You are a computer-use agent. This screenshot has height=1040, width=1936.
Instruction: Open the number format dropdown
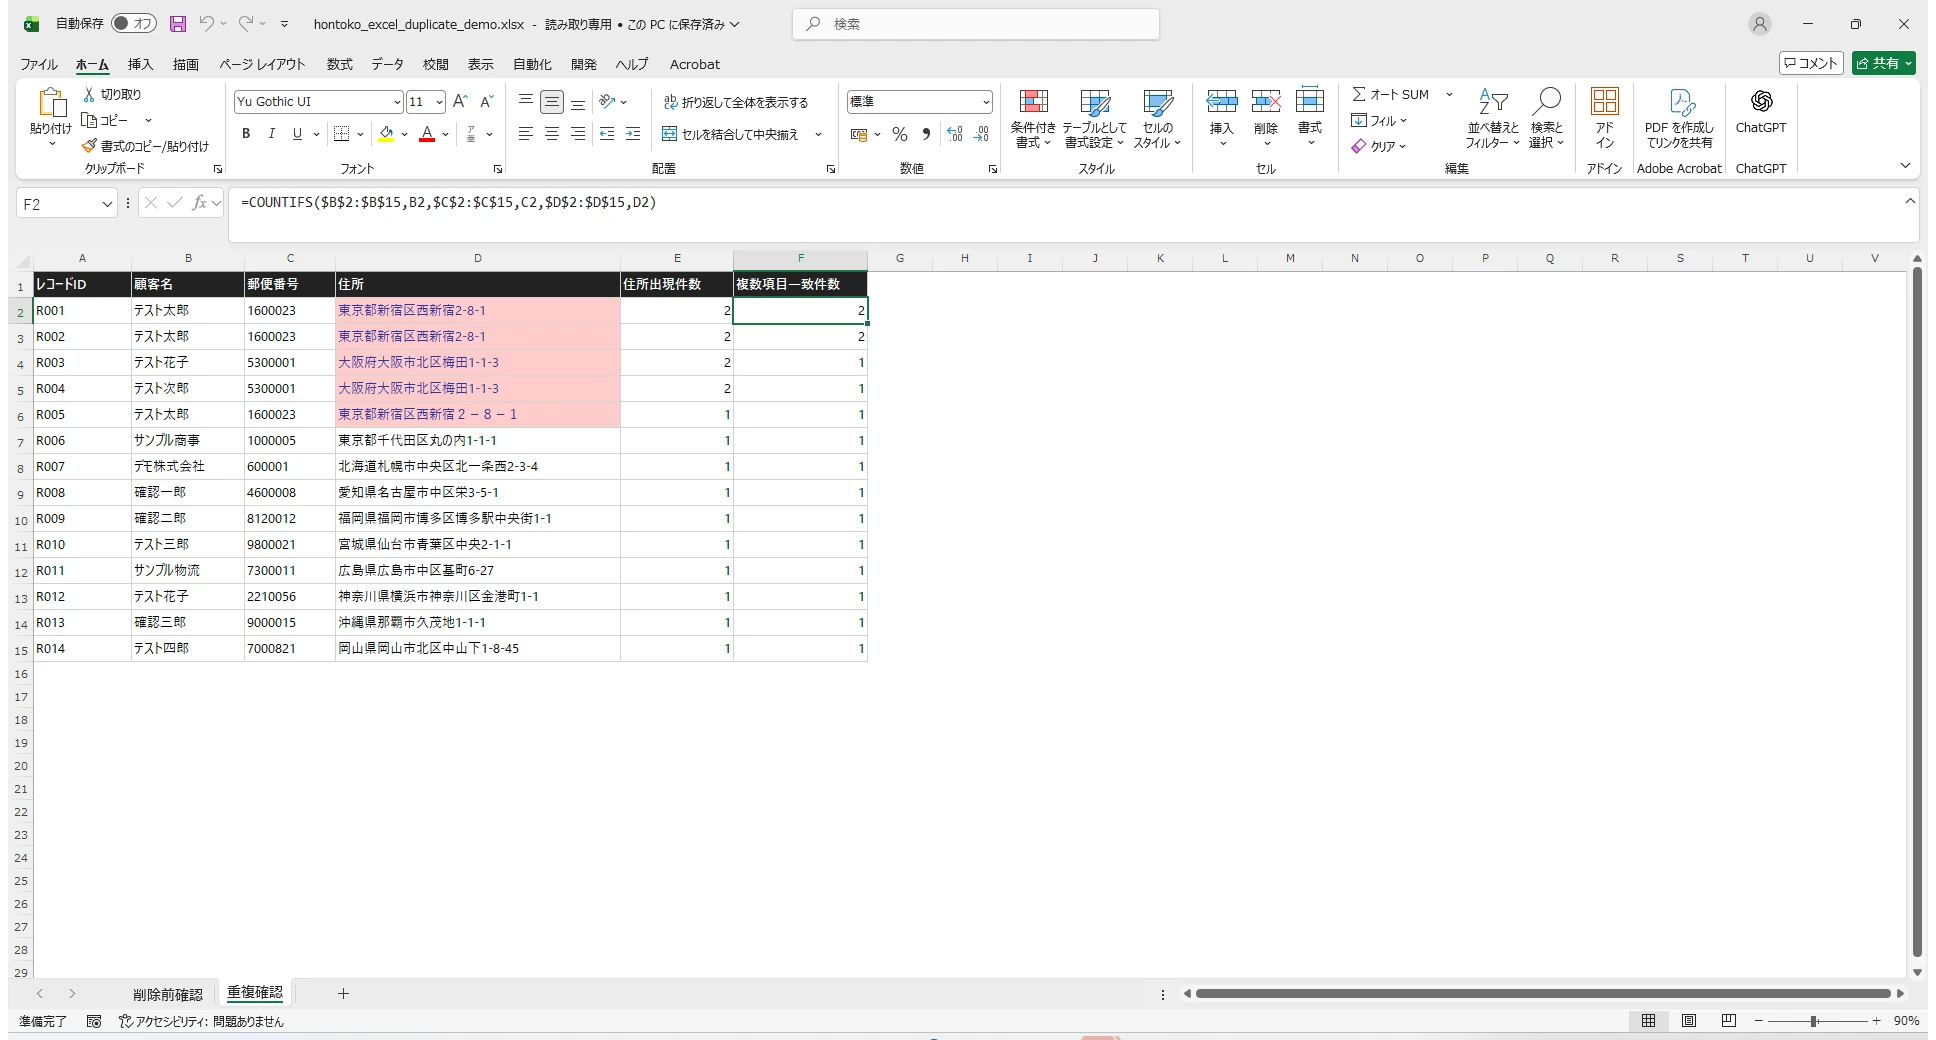pyautogui.click(x=986, y=102)
